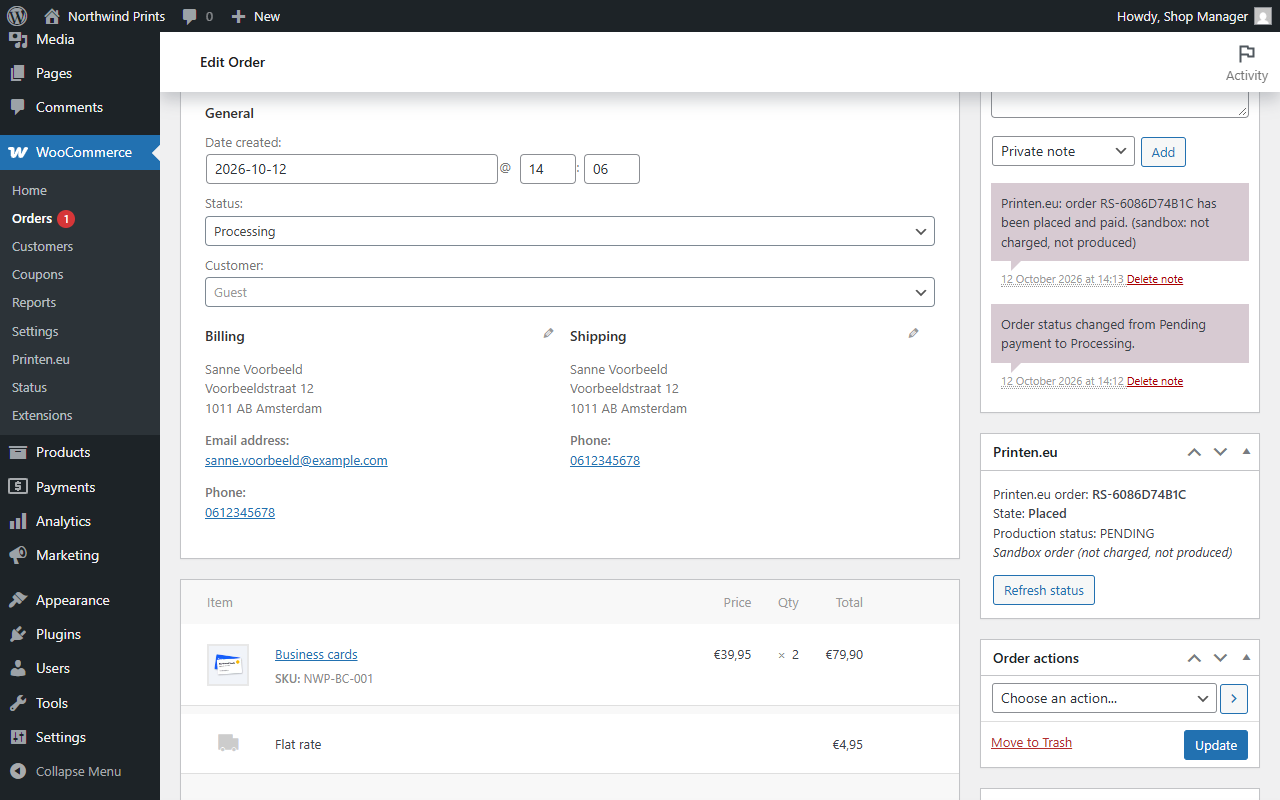Open the Analytics menu
This screenshot has width=1280, height=800.
(x=80, y=521)
